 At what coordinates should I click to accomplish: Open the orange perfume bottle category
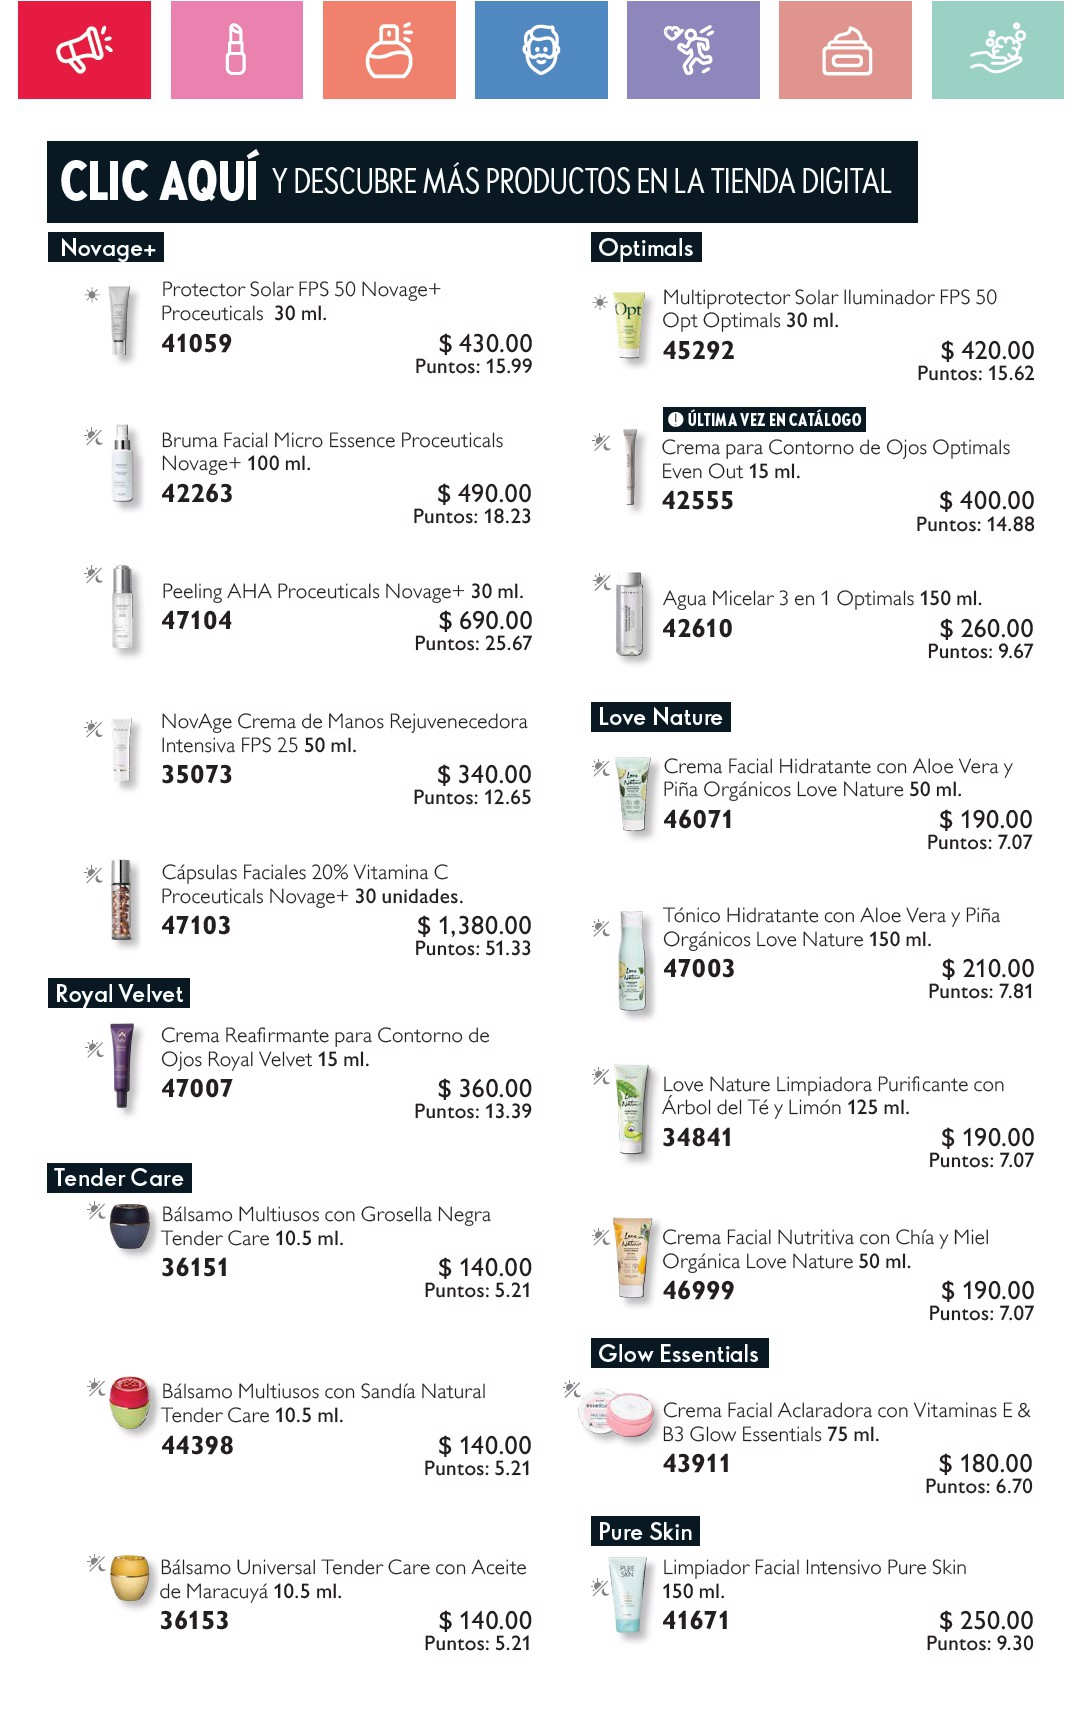[389, 50]
